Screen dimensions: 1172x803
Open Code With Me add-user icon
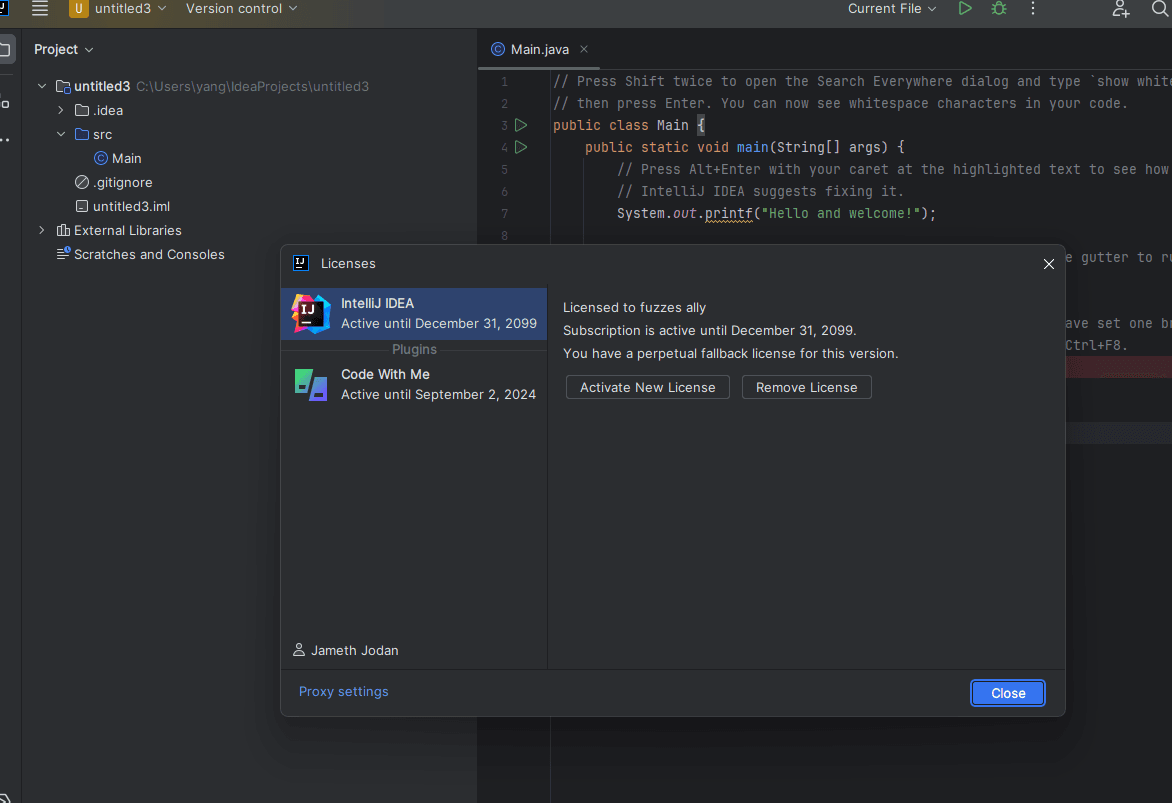[x=1121, y=9]
